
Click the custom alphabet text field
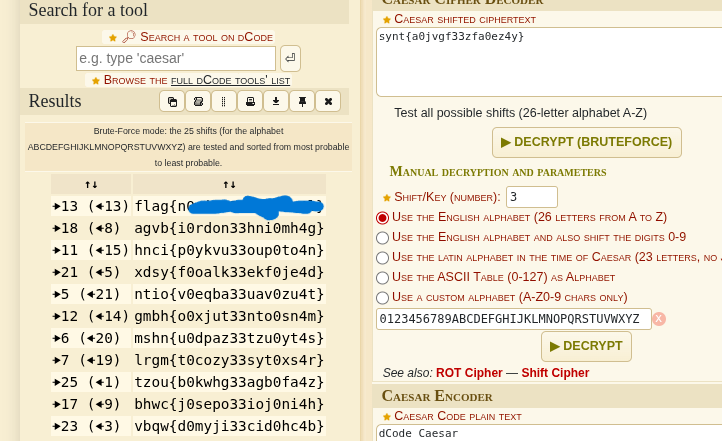[x=514, y=319]
